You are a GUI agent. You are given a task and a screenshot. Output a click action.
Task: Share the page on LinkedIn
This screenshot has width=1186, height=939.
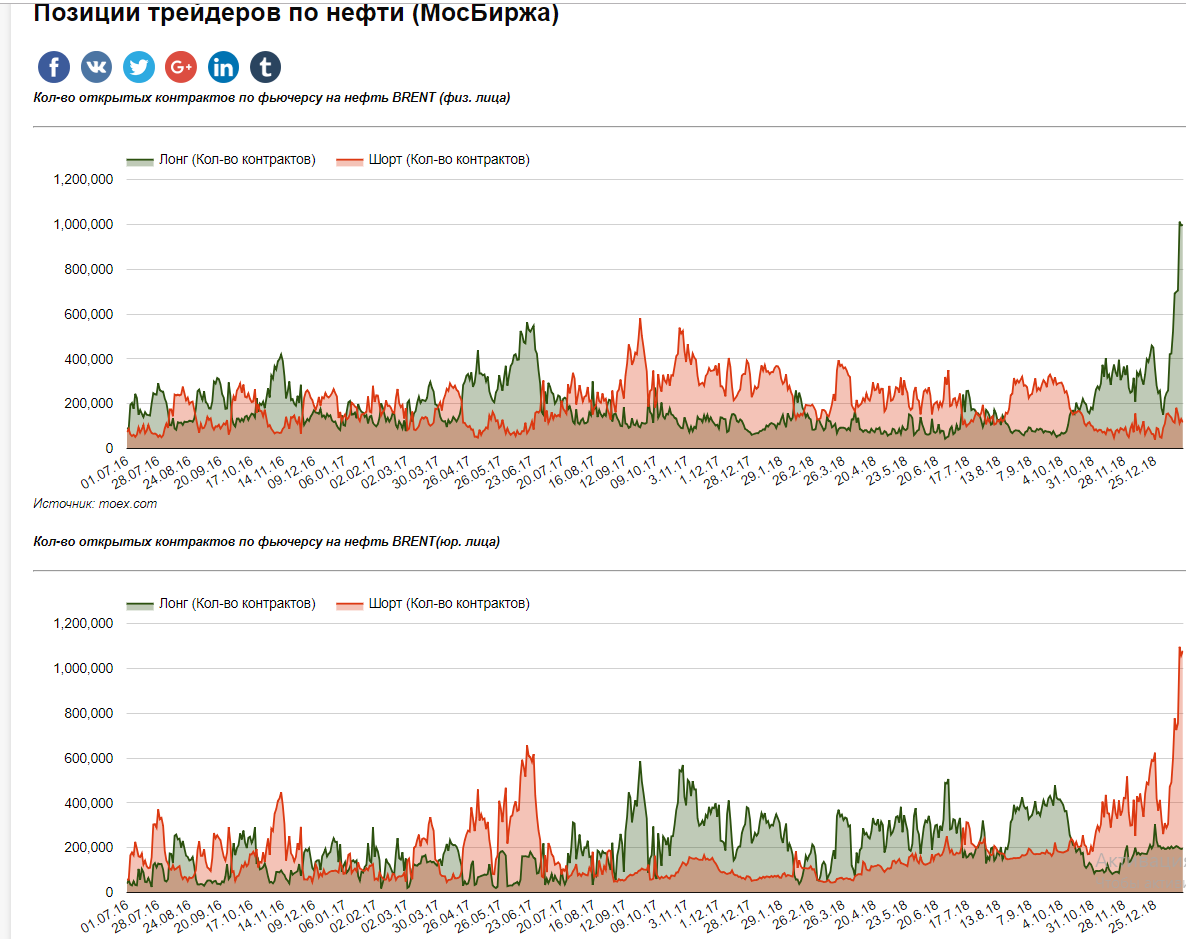(x=223, y=67)
